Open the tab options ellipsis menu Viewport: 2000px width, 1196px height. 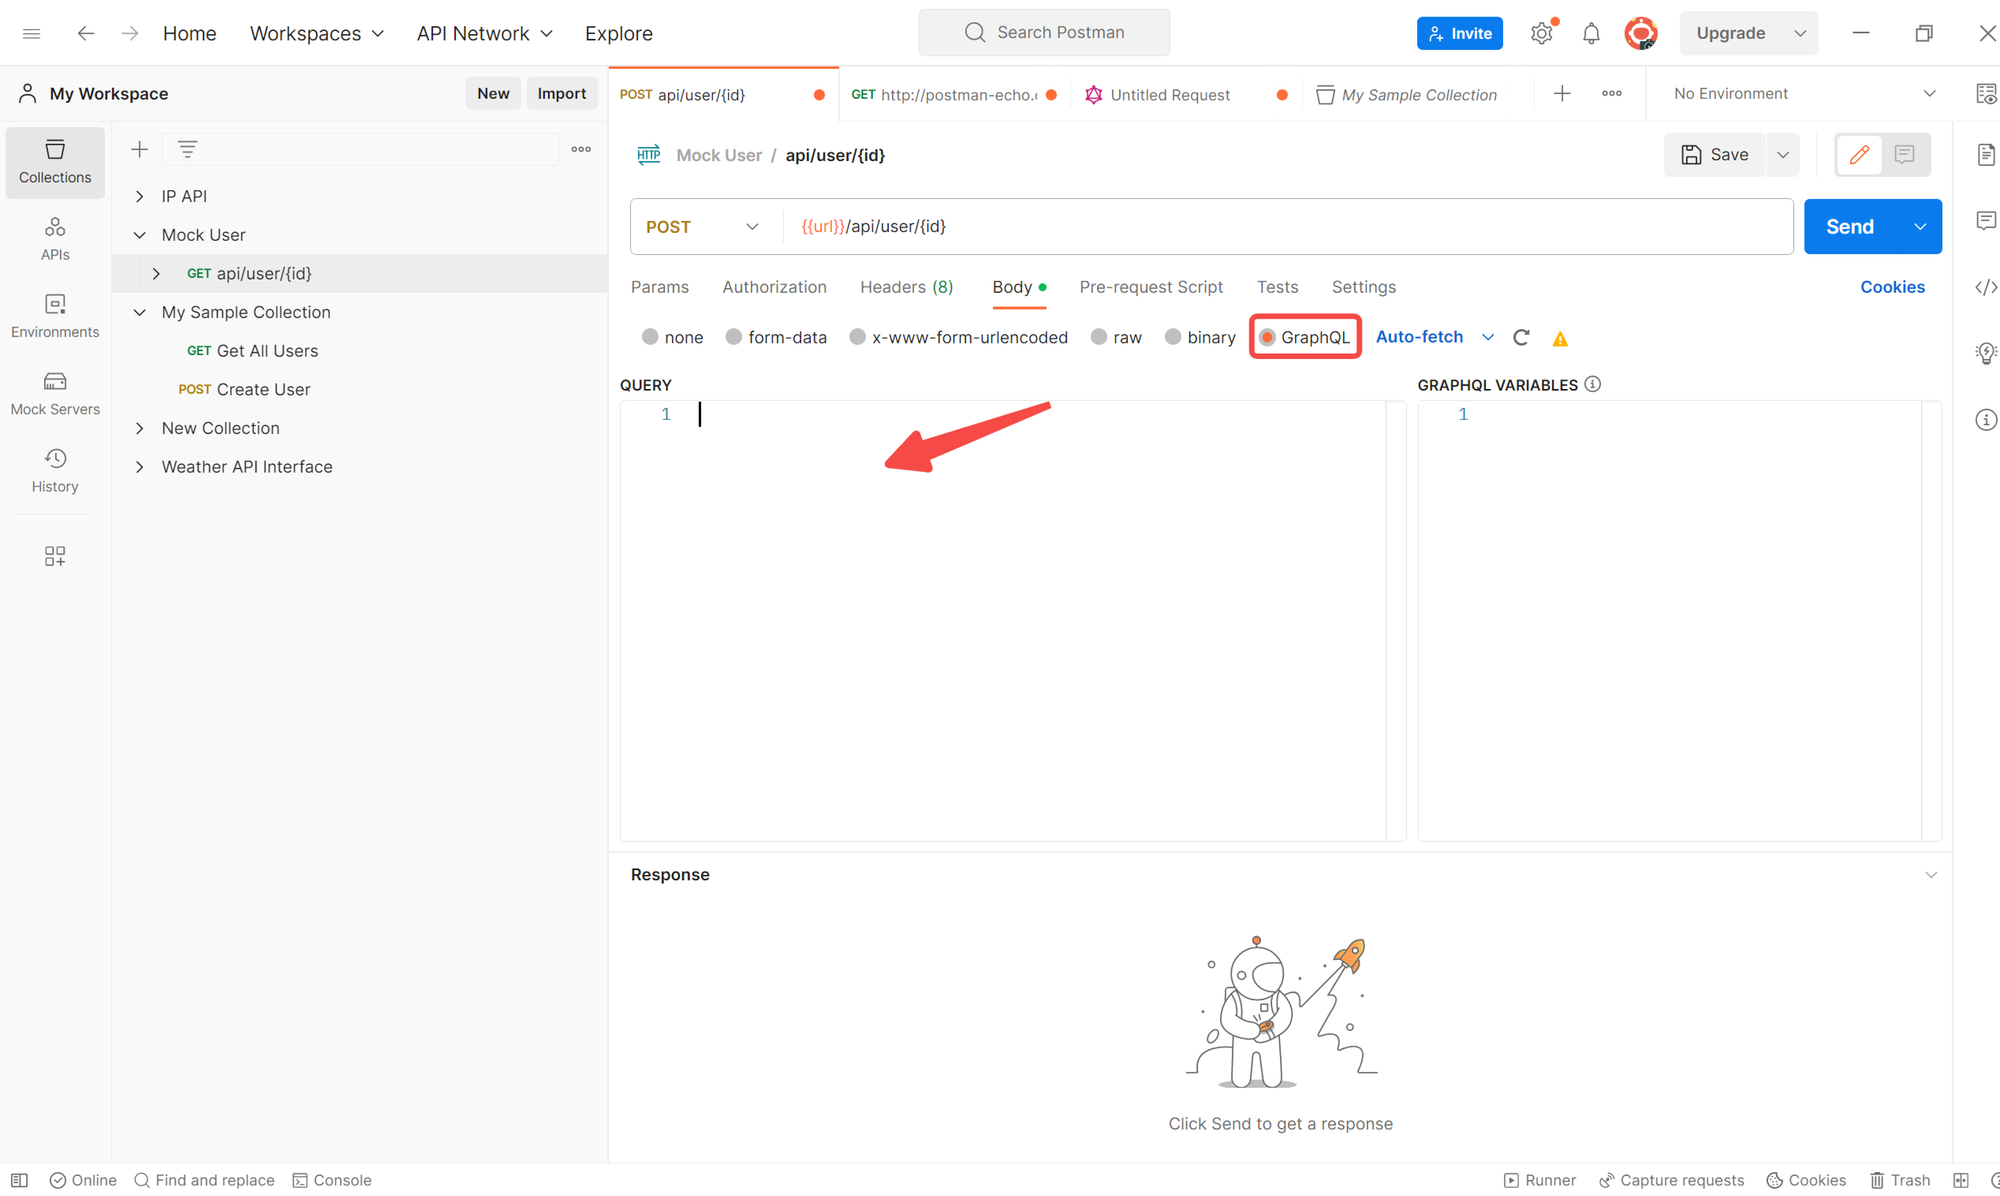point(1612,94)
